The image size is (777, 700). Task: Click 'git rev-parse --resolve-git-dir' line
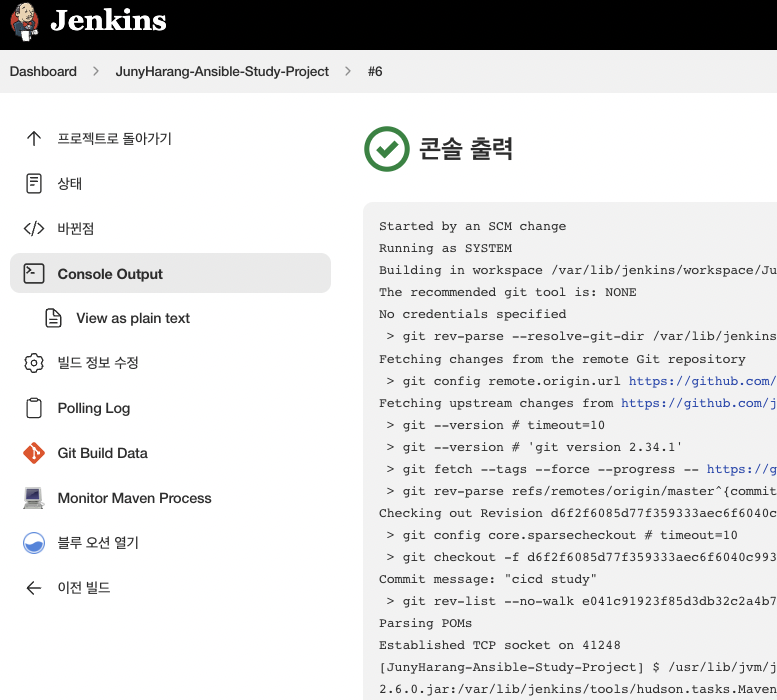[x=581, y=336]
